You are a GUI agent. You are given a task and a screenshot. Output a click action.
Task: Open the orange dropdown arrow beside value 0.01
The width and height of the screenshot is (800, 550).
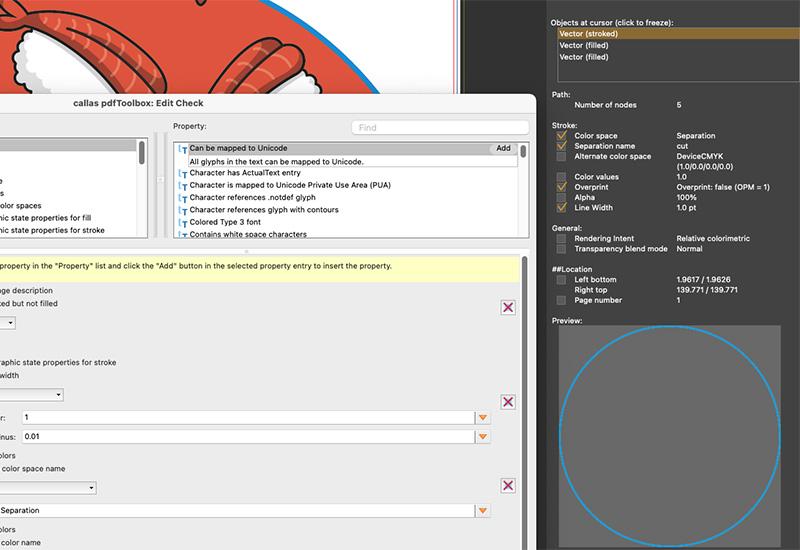[484, 437]
